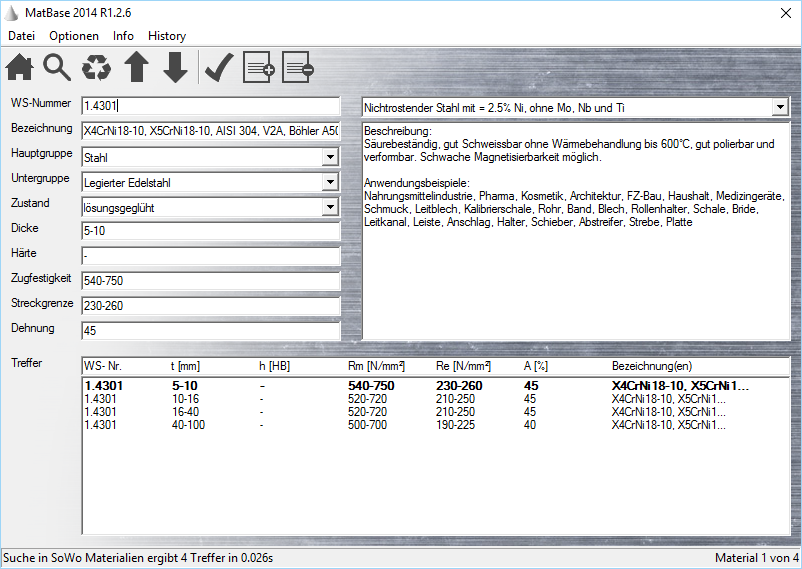Click the remove entry list-minus icon
802x569 pixels.
tap(298, 67)
